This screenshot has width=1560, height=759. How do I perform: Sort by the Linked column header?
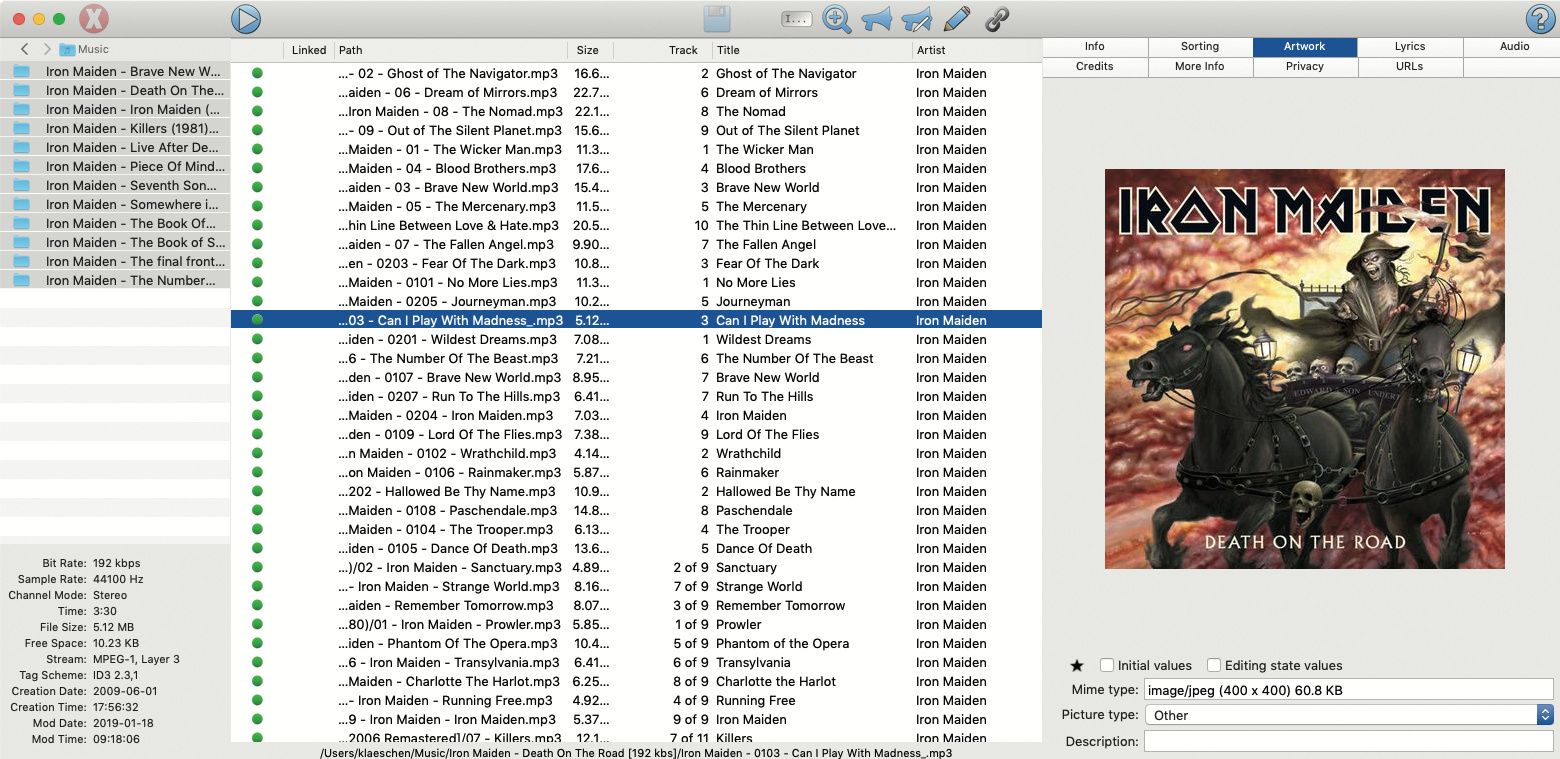pos(309,50)
